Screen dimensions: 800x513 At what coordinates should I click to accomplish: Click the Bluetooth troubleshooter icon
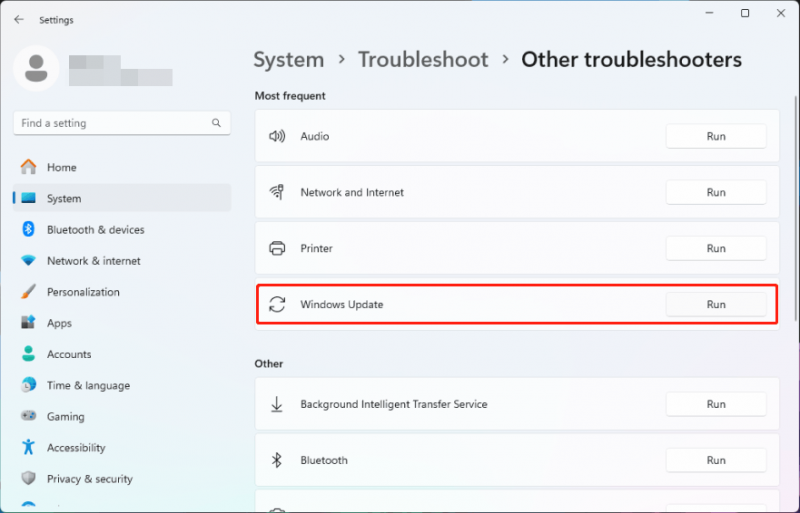click(x=277, y=460)
